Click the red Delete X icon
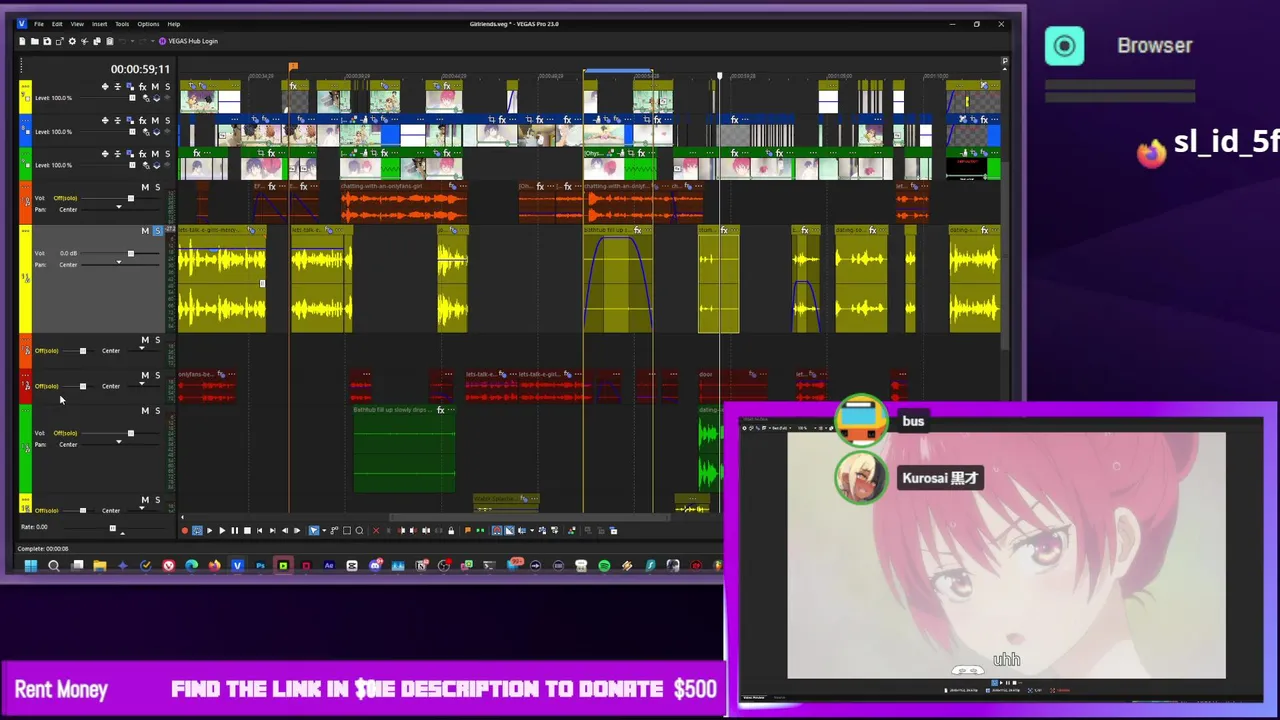 (376, 531)
